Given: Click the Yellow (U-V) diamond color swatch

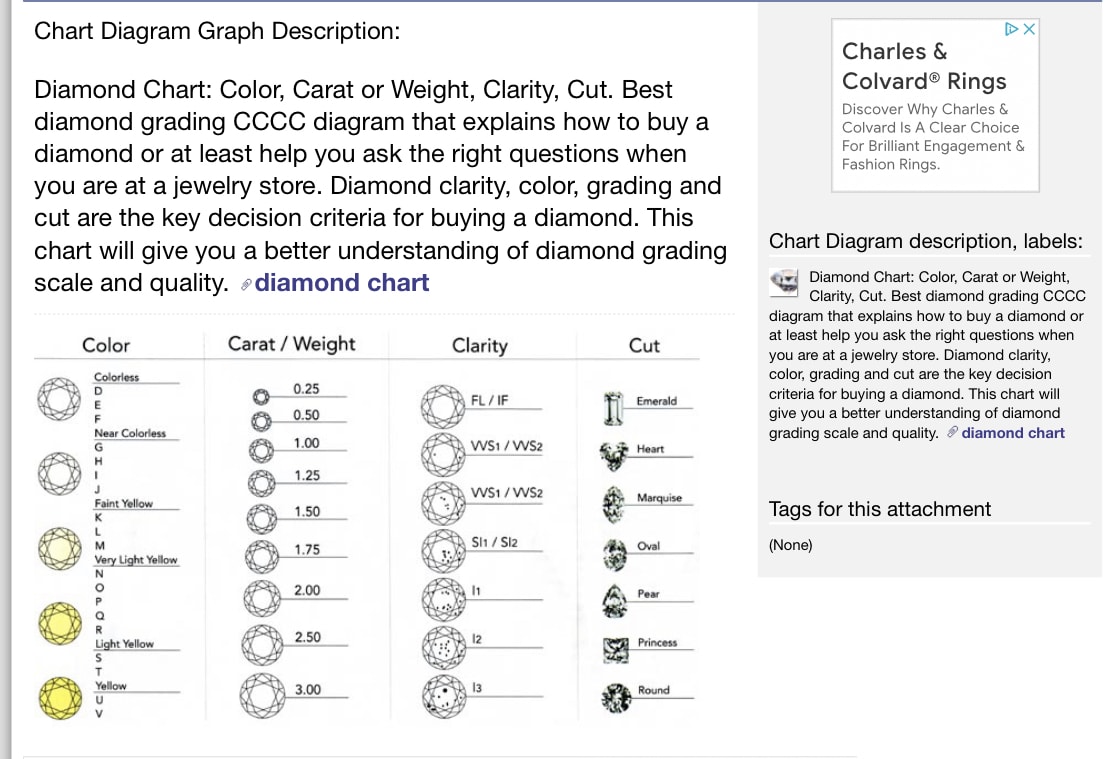Looking at the screenshot, I should [56, 697].
